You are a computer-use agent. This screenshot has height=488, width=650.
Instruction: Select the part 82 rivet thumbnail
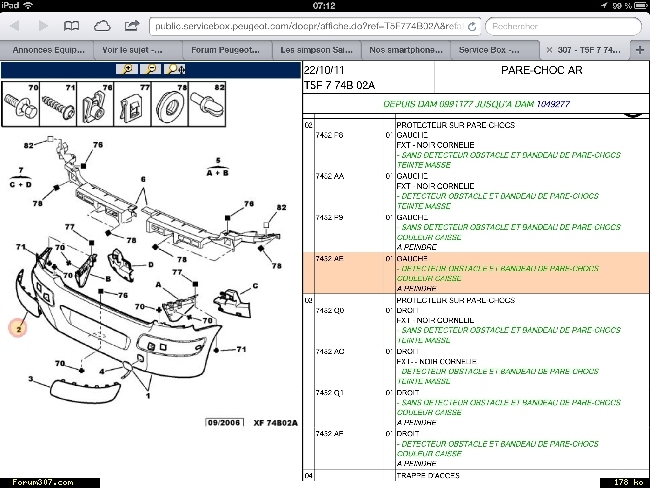(207, 104)
